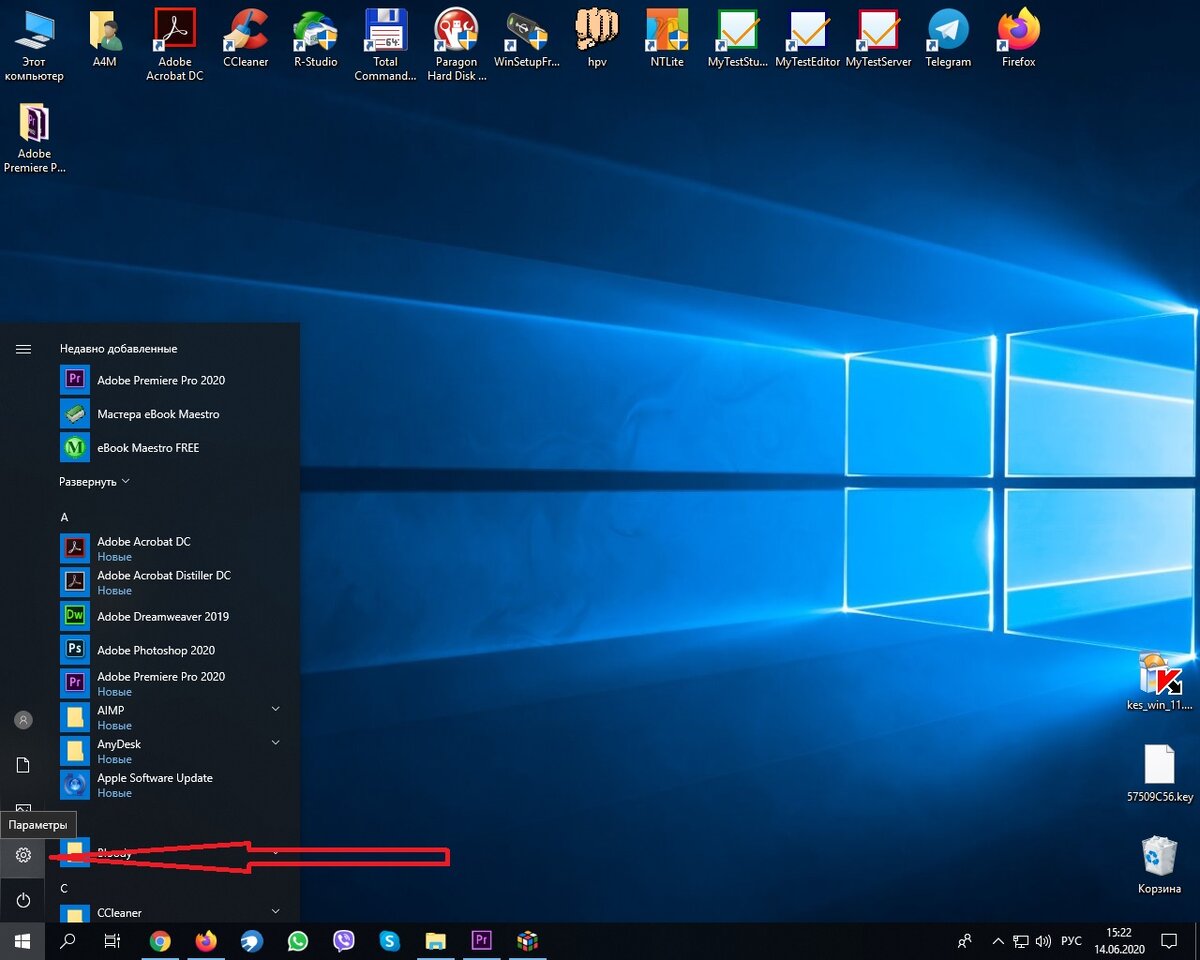The height and width of the screenshot is (960, 1200).
Task: Open clock showing 15:22 14.06.2020
Action: [1118, 941]
